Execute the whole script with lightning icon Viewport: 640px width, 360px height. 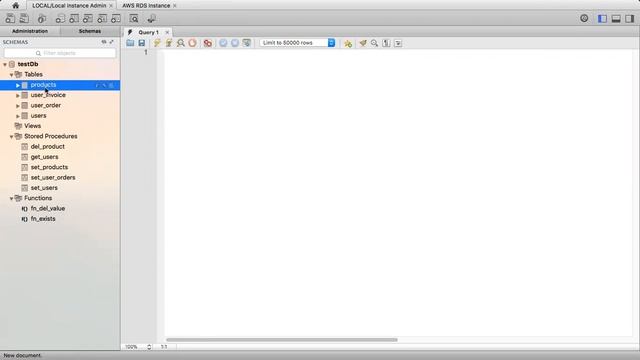click(157, 43)
